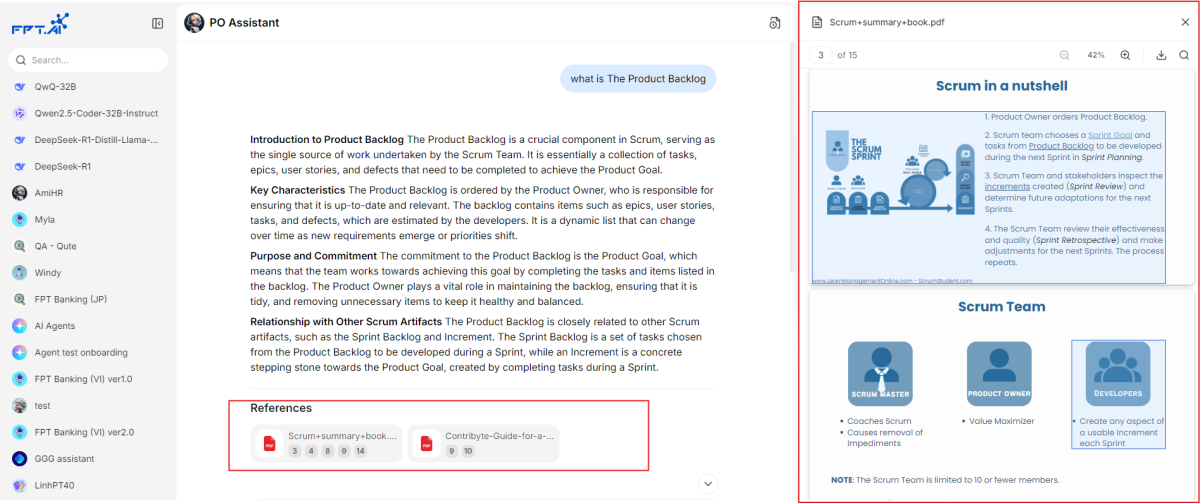Click the 42% zoom level value
Image resolution: width=1200 pixels, height=503 pixels.
coord(1095,55)
